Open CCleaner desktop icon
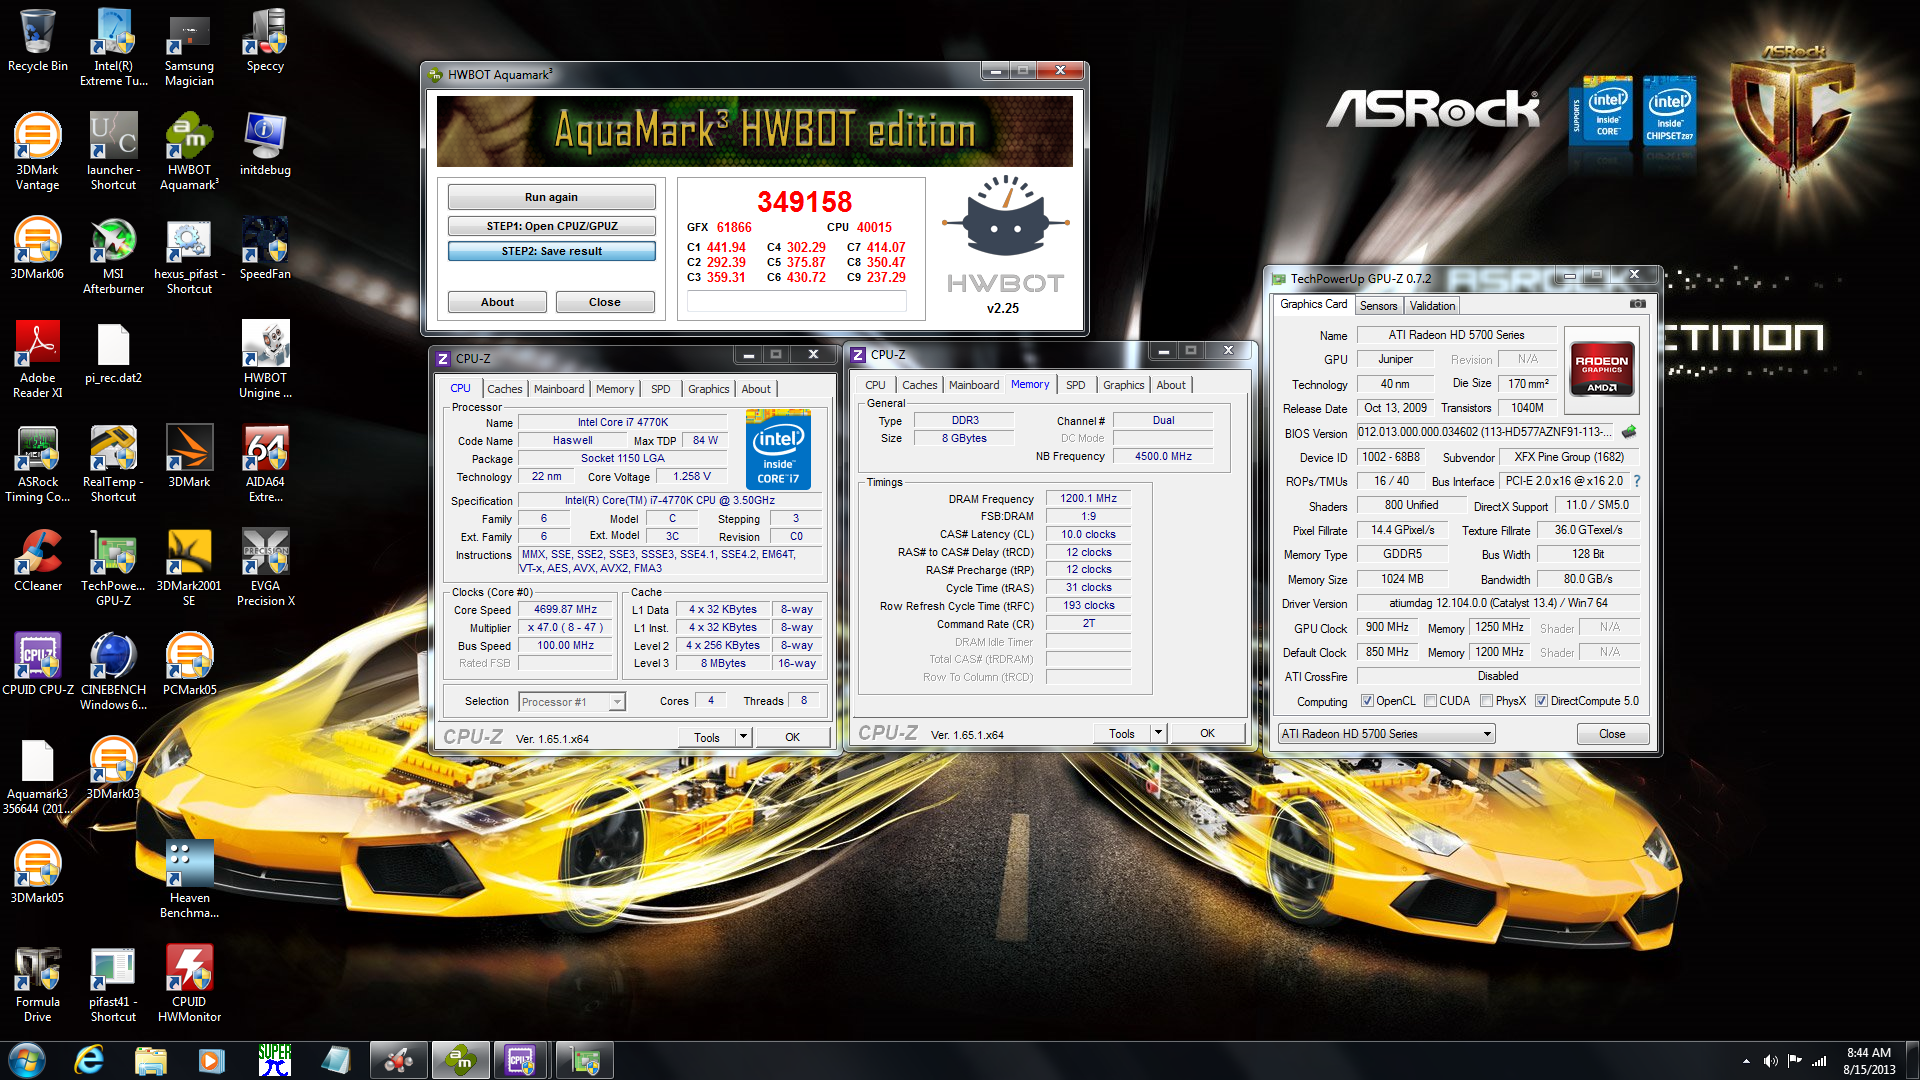The image size is (1920, 1080). point(38,560)
